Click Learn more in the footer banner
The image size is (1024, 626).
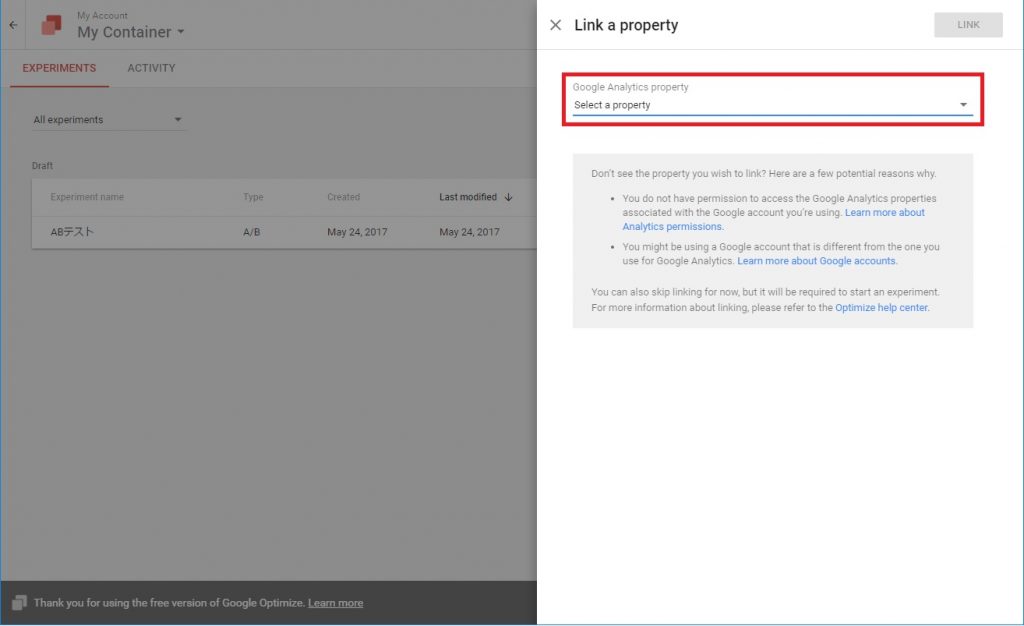coord(336,603)
